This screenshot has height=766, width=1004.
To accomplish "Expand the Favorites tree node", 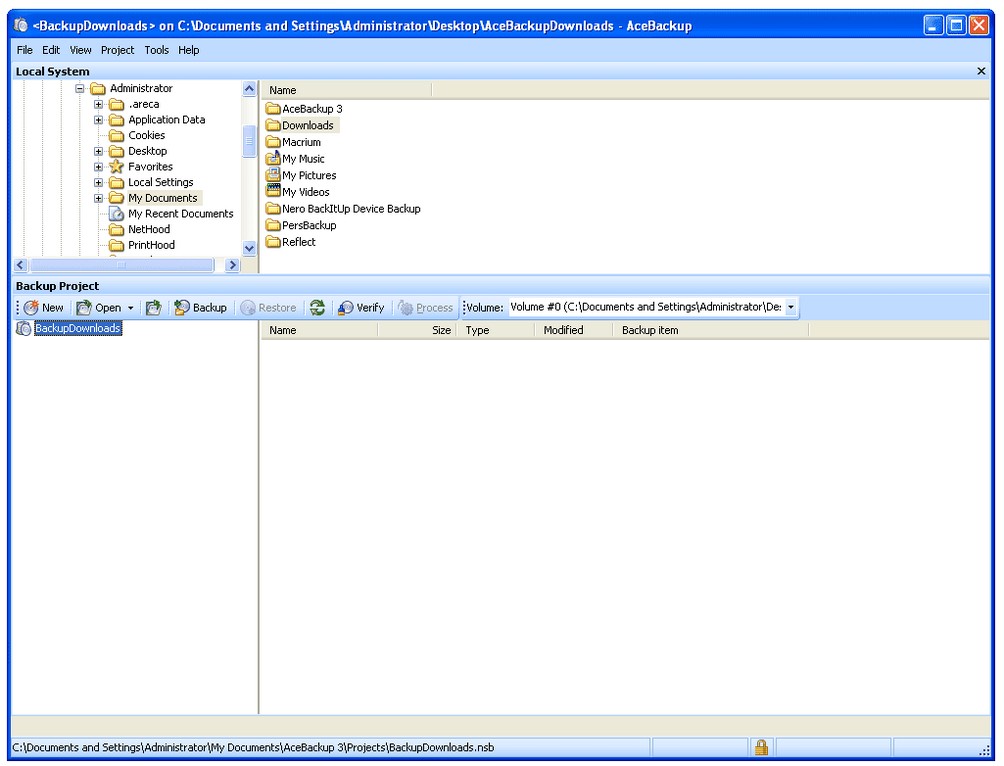I will pos(98,167).
